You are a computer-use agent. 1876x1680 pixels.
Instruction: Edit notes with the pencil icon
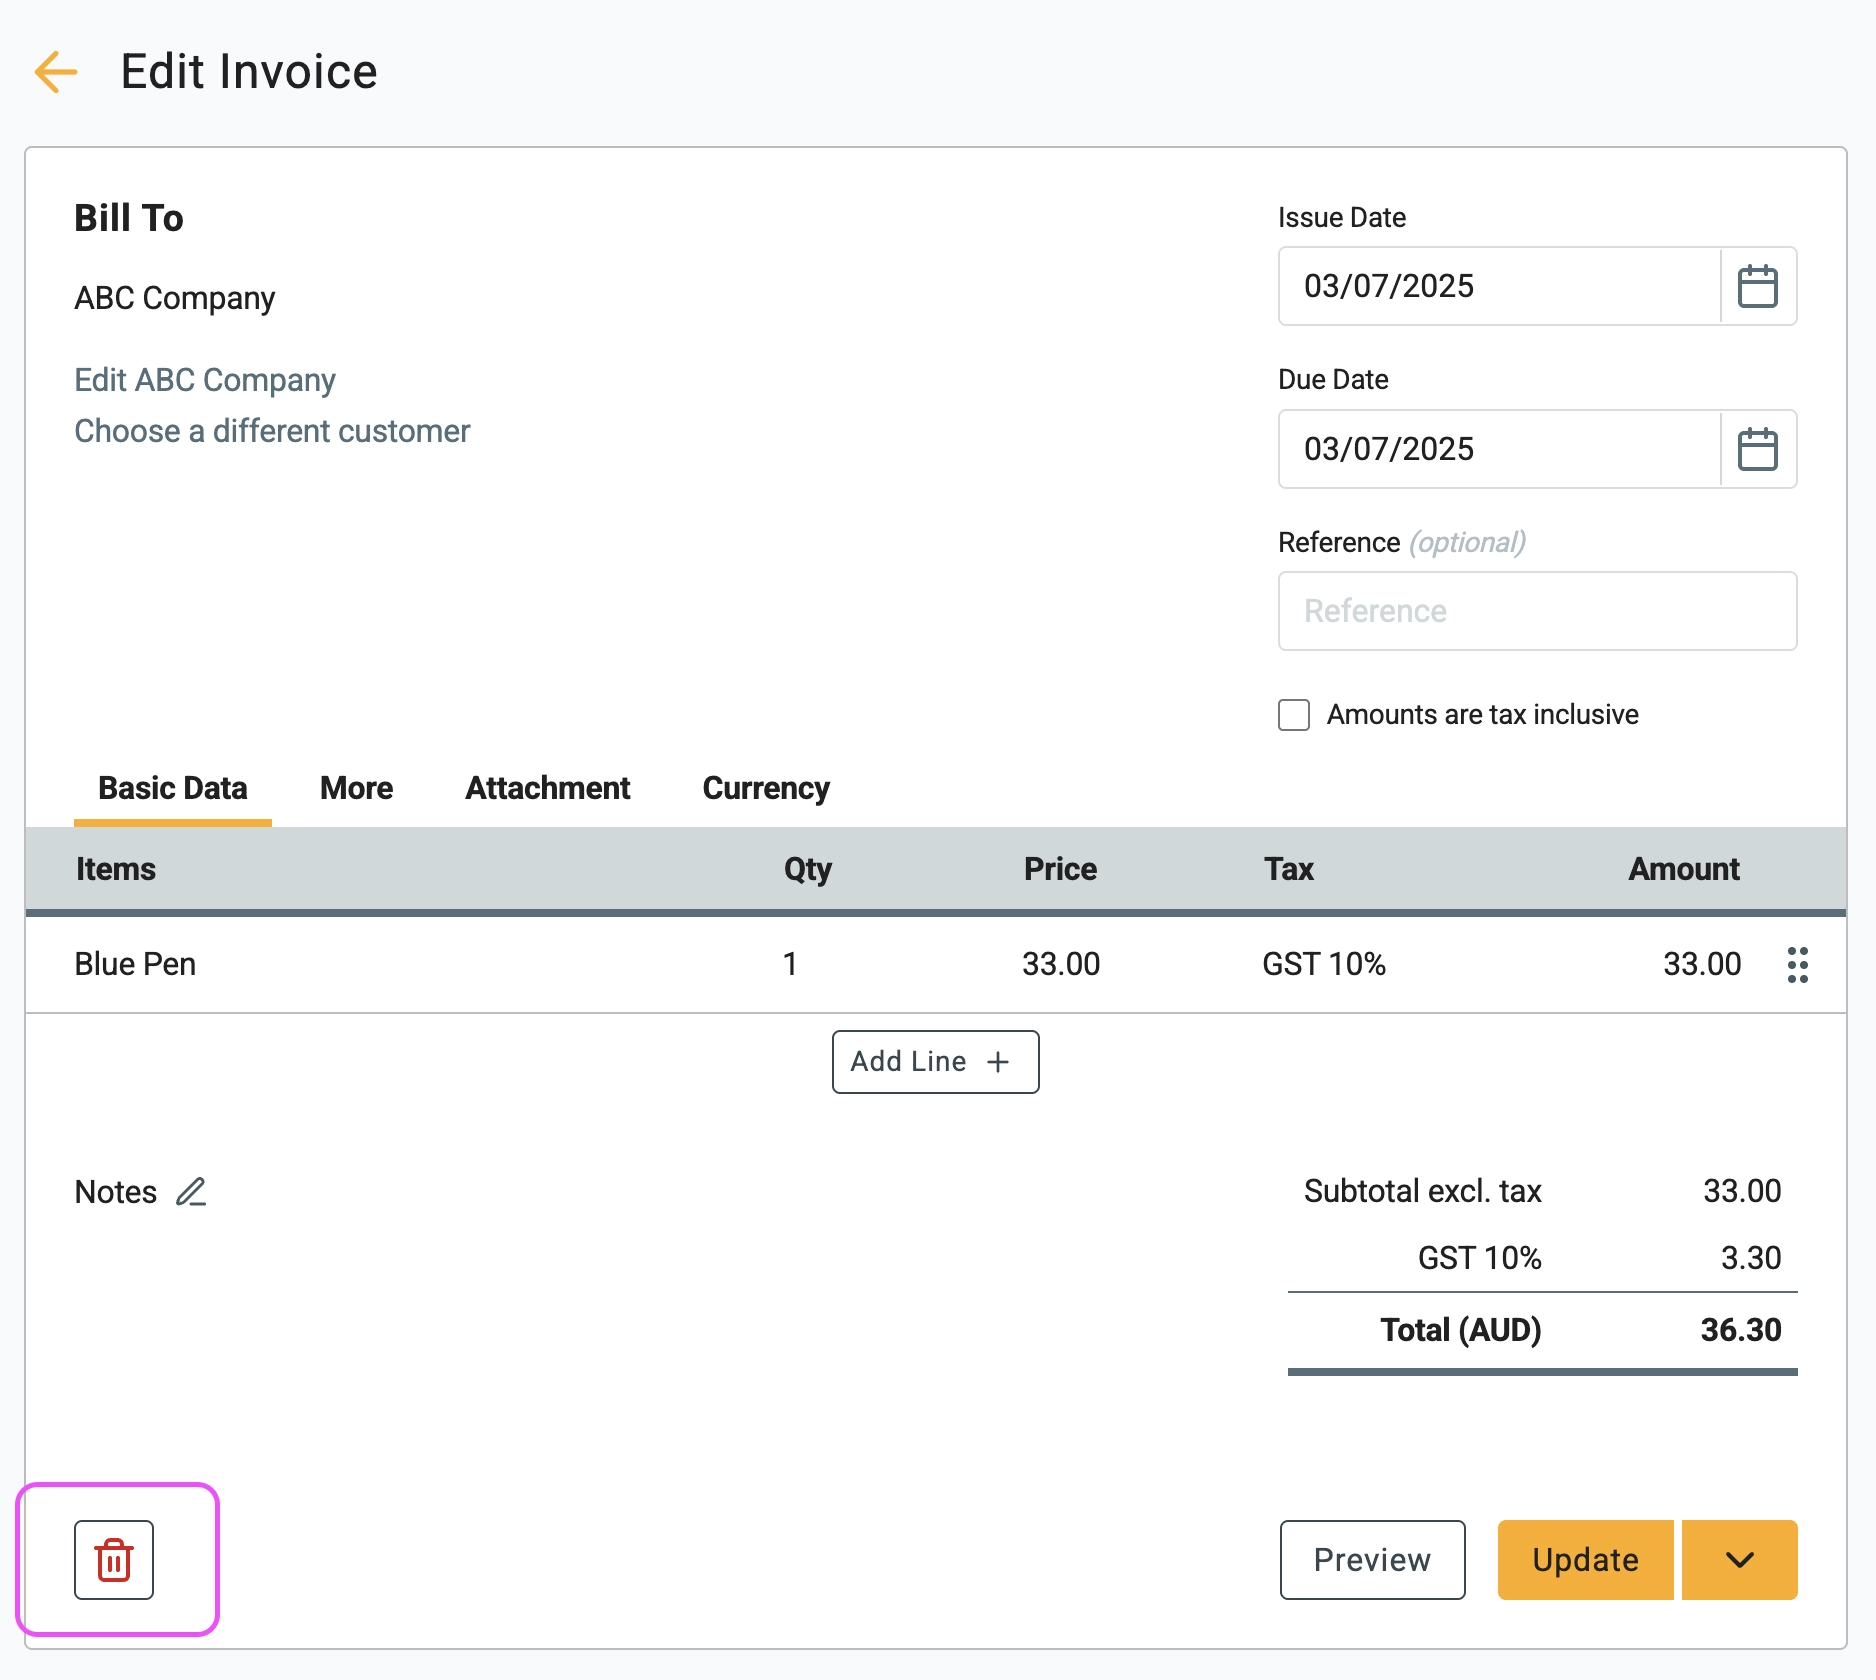(191, 1192)
